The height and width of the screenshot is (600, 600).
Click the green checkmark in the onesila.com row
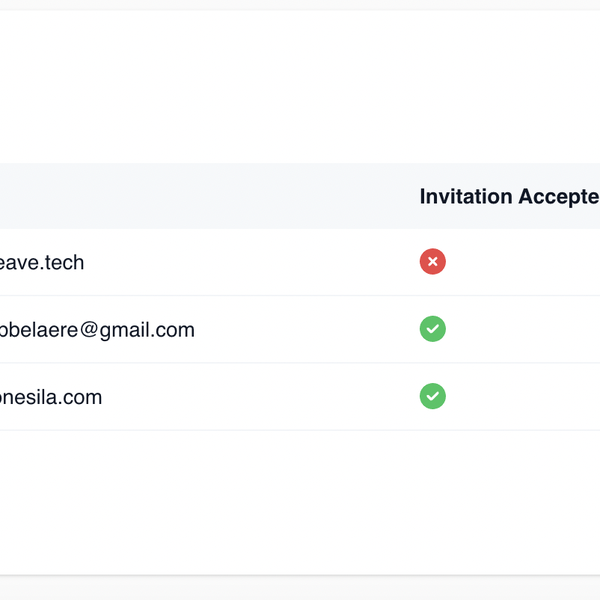click(432, 396)
